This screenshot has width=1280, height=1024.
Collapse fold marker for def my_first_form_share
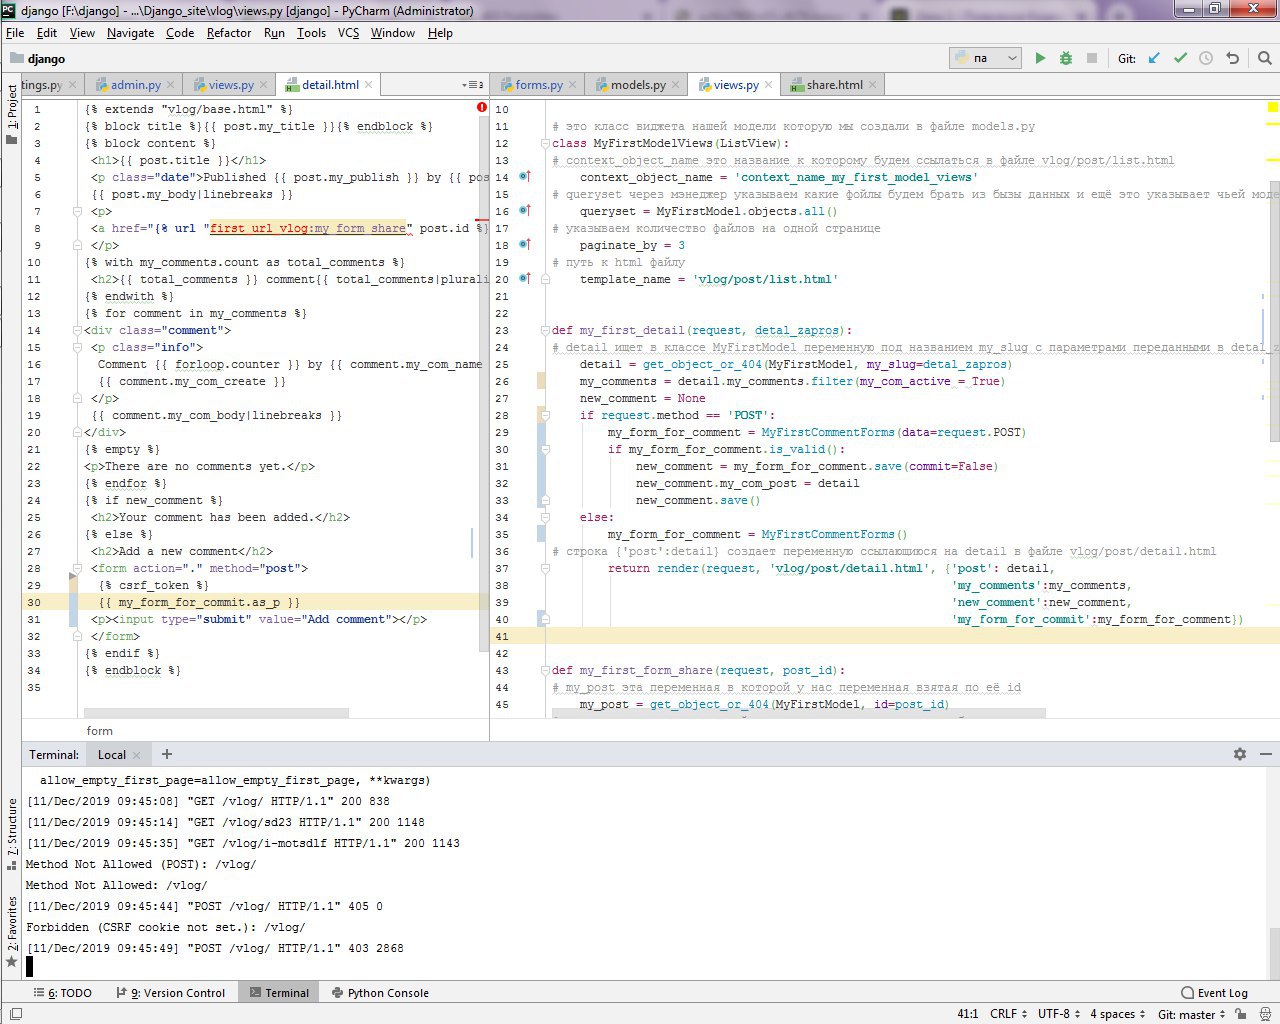(x=546, y=670)
